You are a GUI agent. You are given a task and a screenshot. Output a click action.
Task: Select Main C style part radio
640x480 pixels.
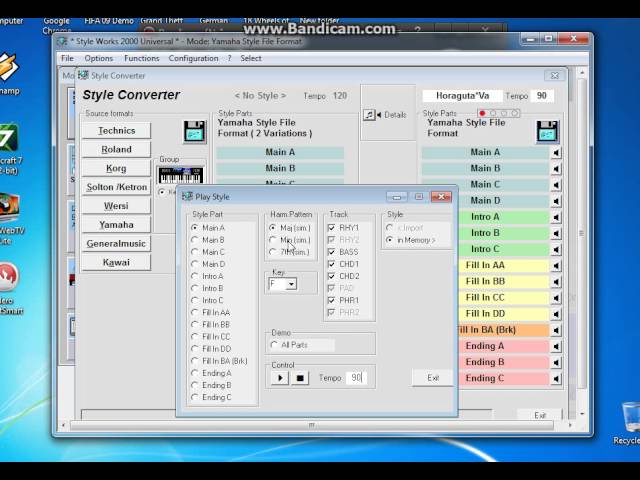(x=195, y=252)
